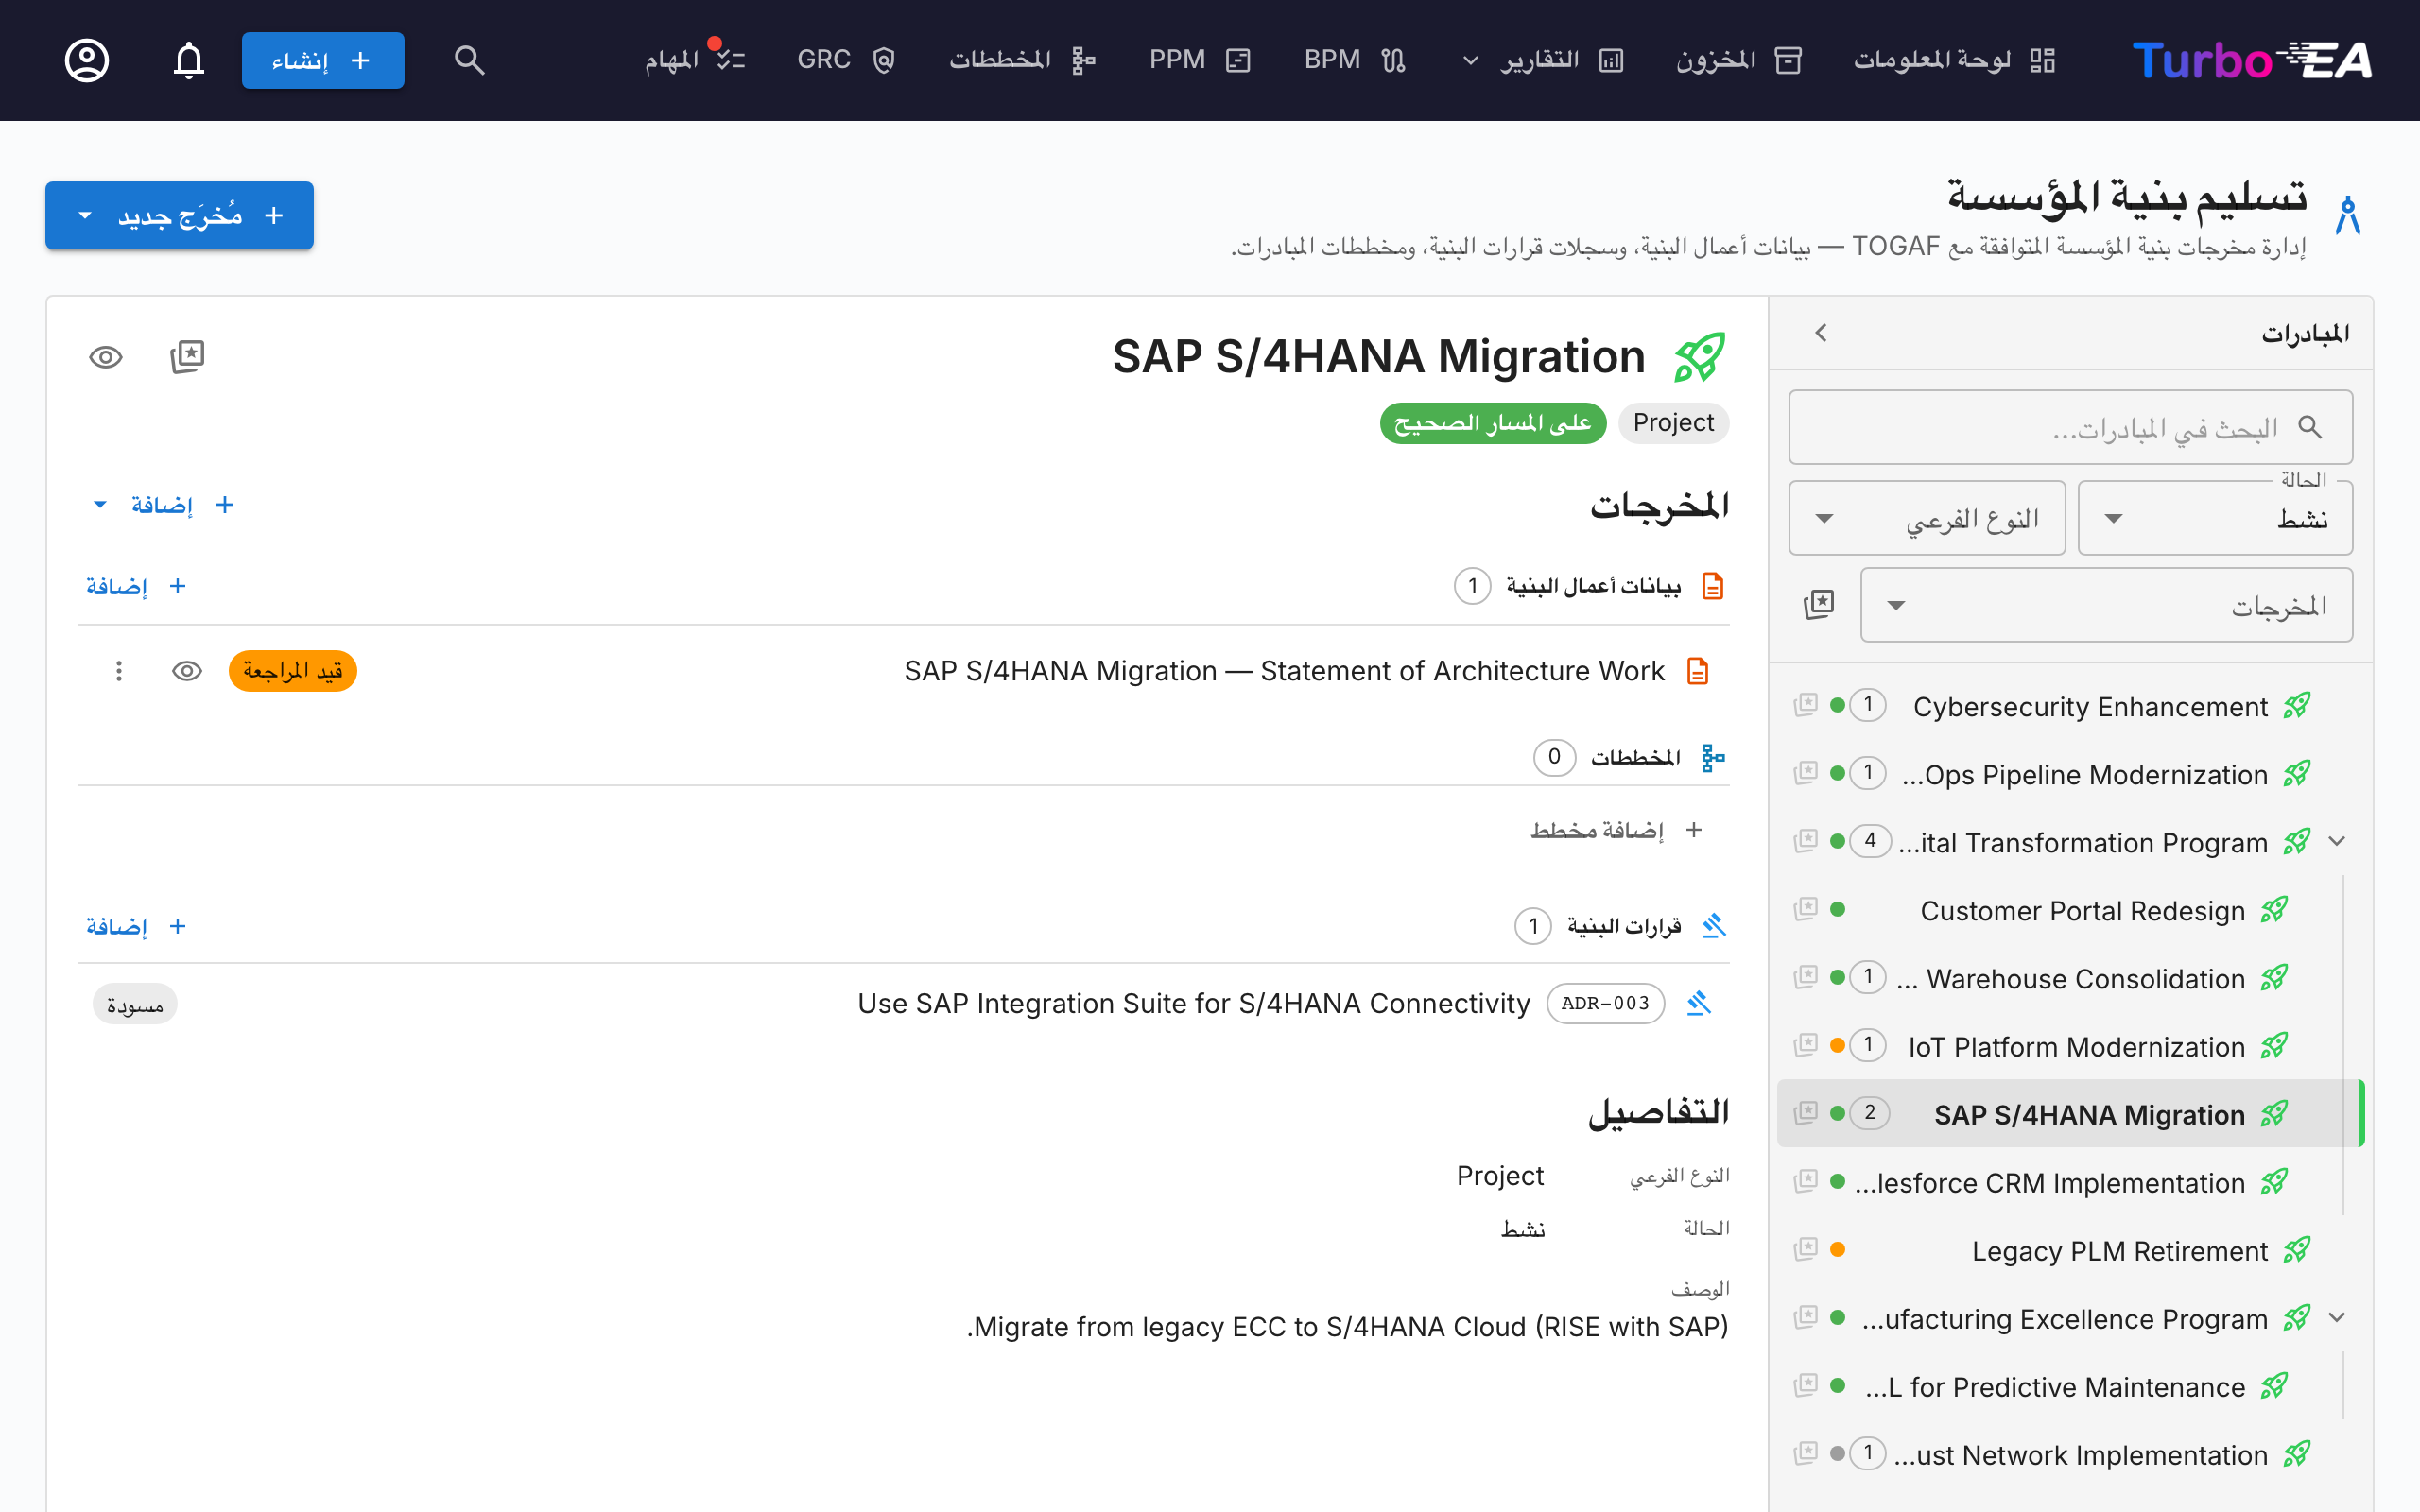Open the notifications bell
The height and width of the screenshot is (1512, 2420).
pyautogui.click(x=189, y=60)
